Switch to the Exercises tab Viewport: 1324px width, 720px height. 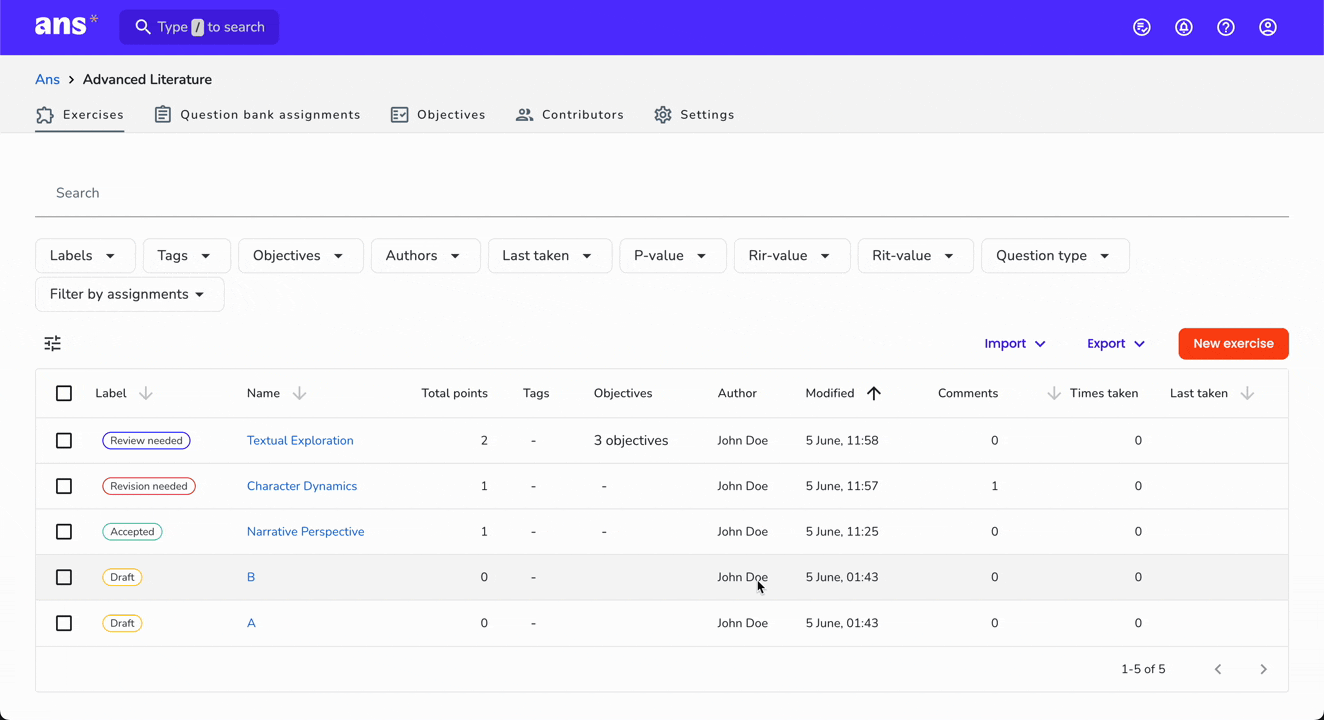(x=80, y=115)
